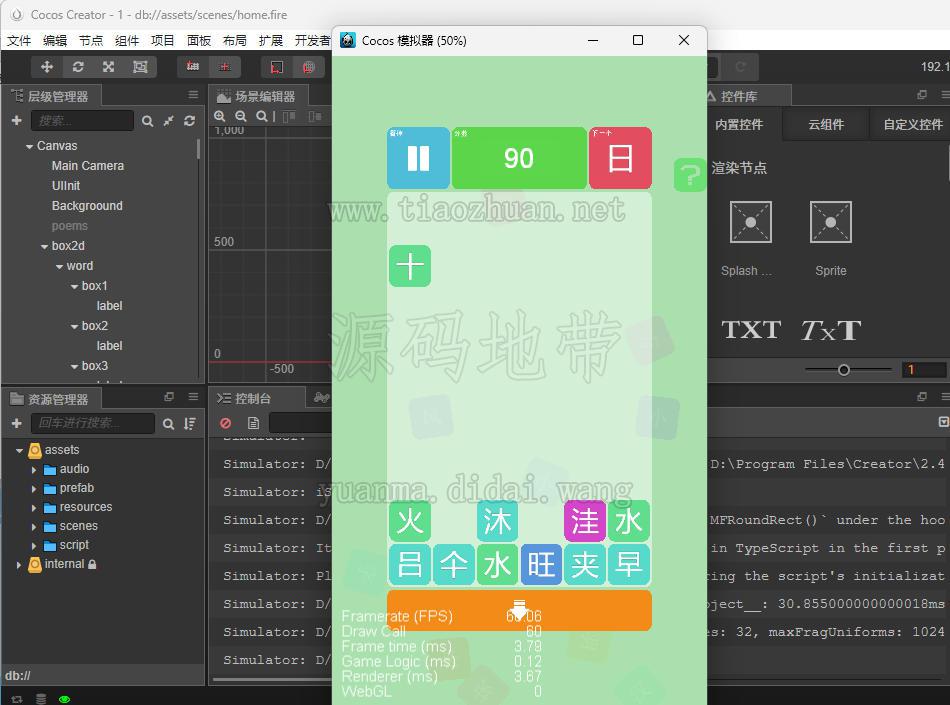Click the purple 洼 tile in game
950x705 pixels.
coord(585,521)
